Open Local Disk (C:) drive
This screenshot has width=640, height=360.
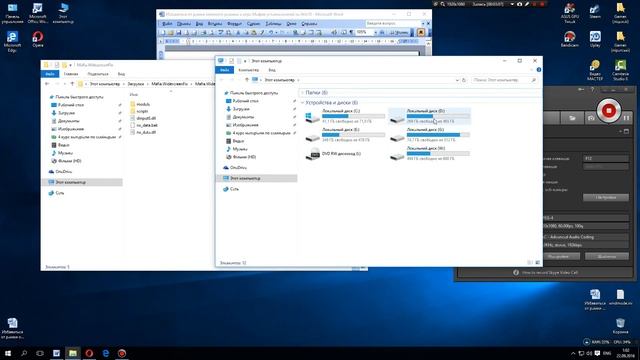coord(344,116)
